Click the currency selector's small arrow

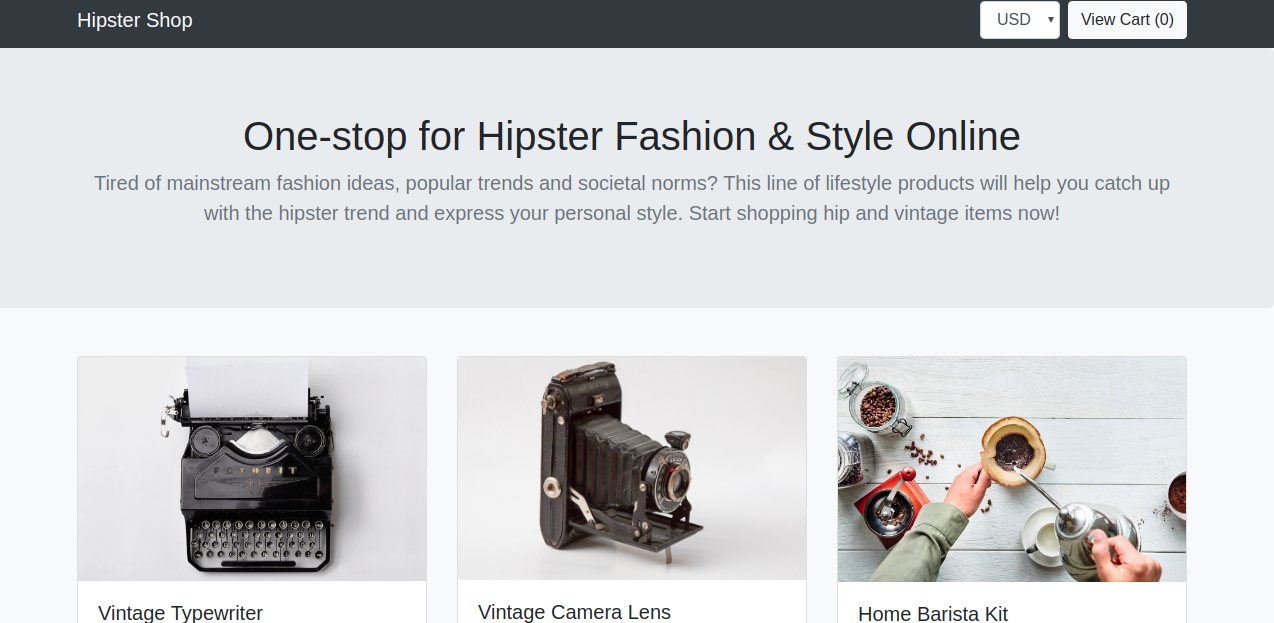(1051, 20)
